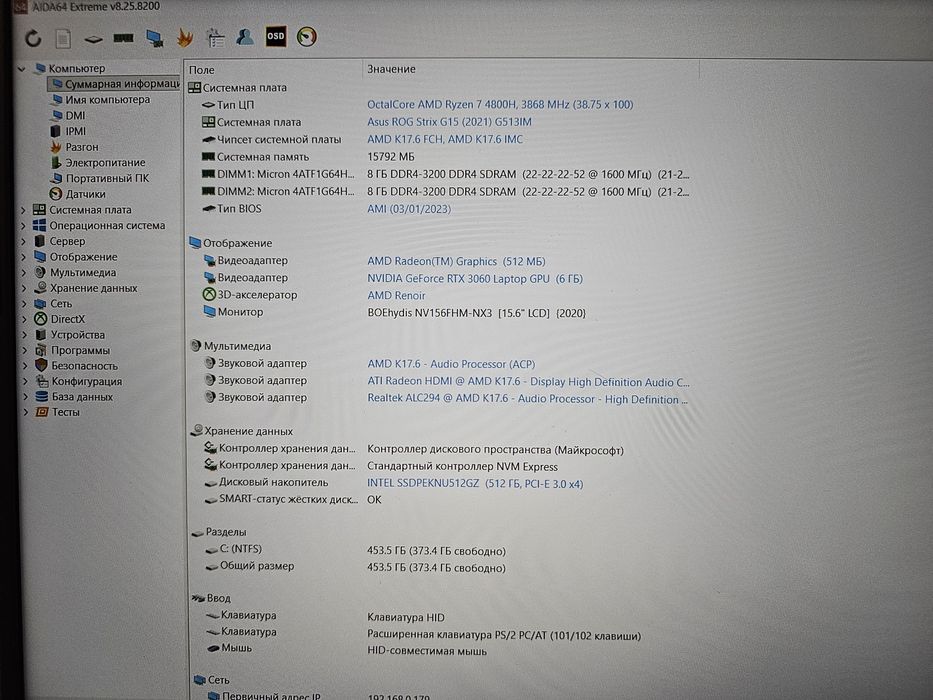
Task: Collapse the Компьютер tree node
Action: tap(21, 69)
